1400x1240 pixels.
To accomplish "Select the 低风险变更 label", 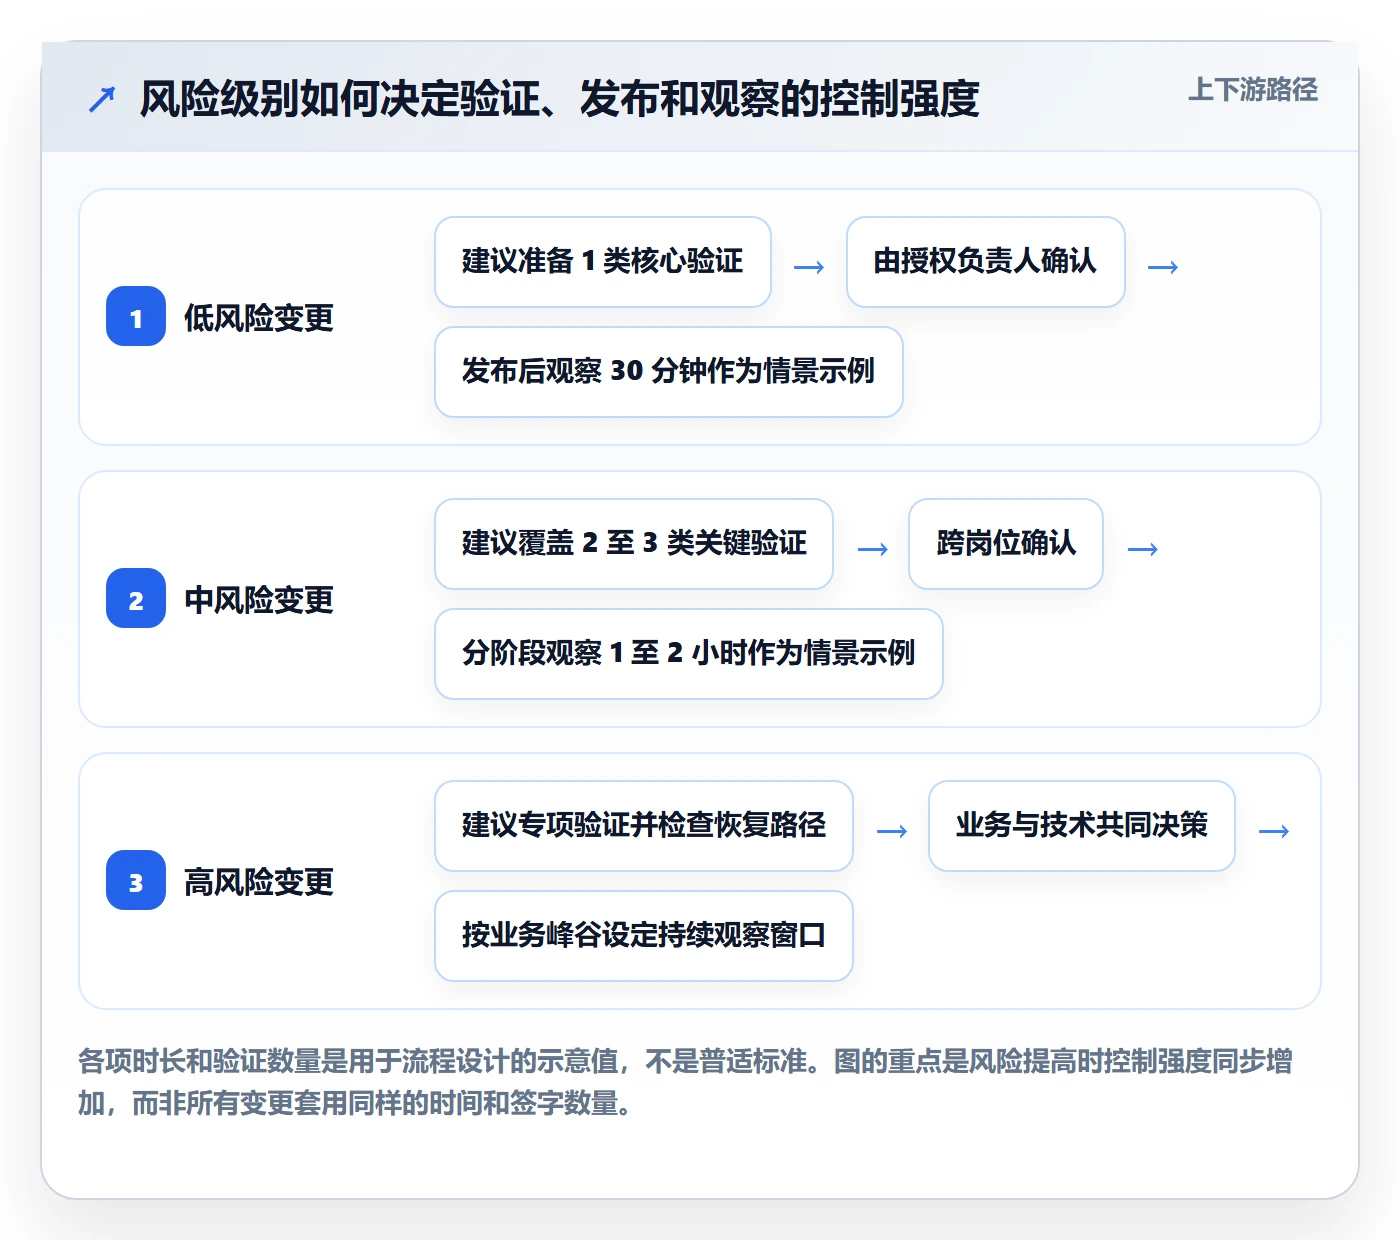I will pyautogui.click(x=259, y=318).
